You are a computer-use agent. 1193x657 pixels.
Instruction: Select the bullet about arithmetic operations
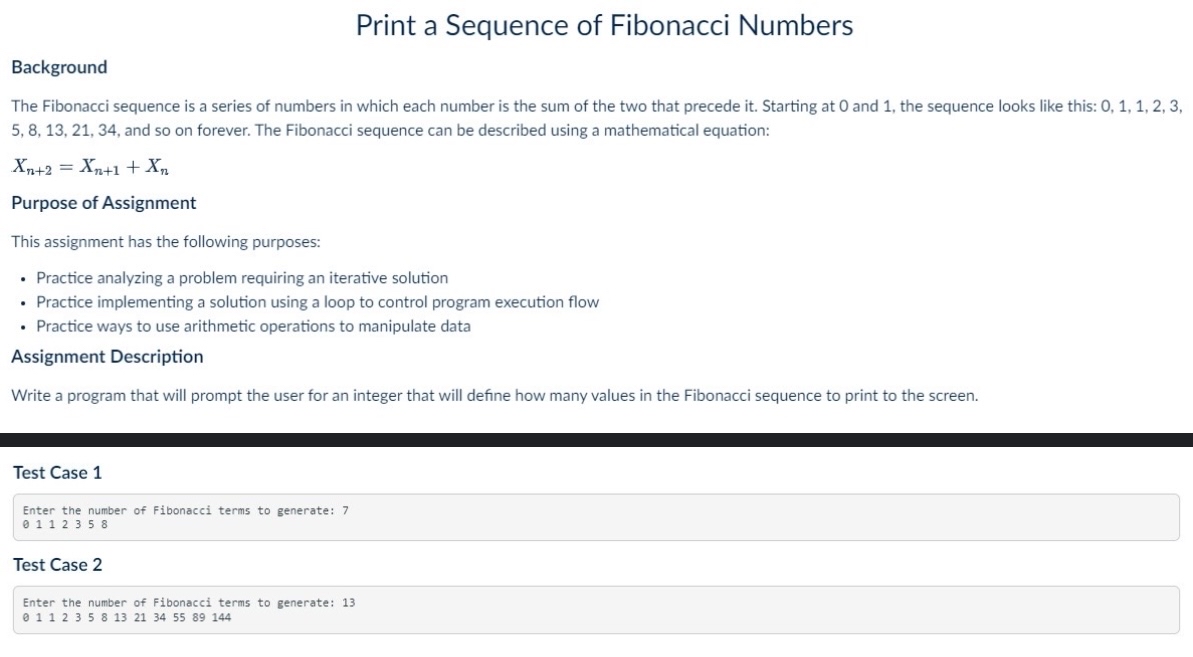click(x=253, y=326)
